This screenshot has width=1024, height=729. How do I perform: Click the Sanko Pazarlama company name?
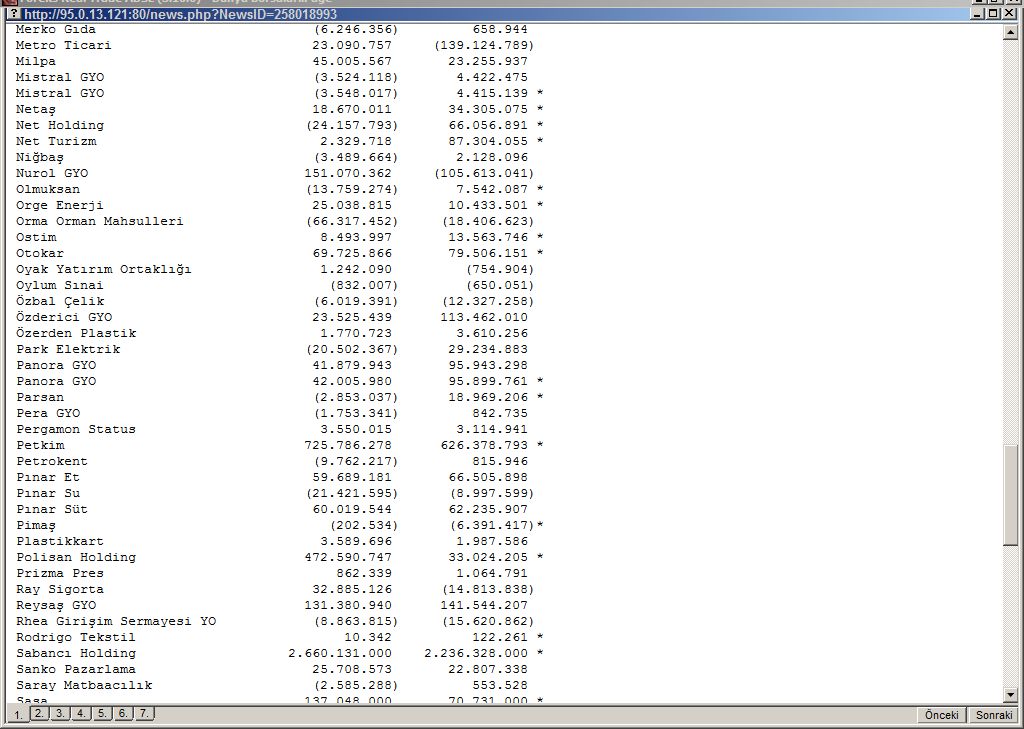(x=76, y=670)
